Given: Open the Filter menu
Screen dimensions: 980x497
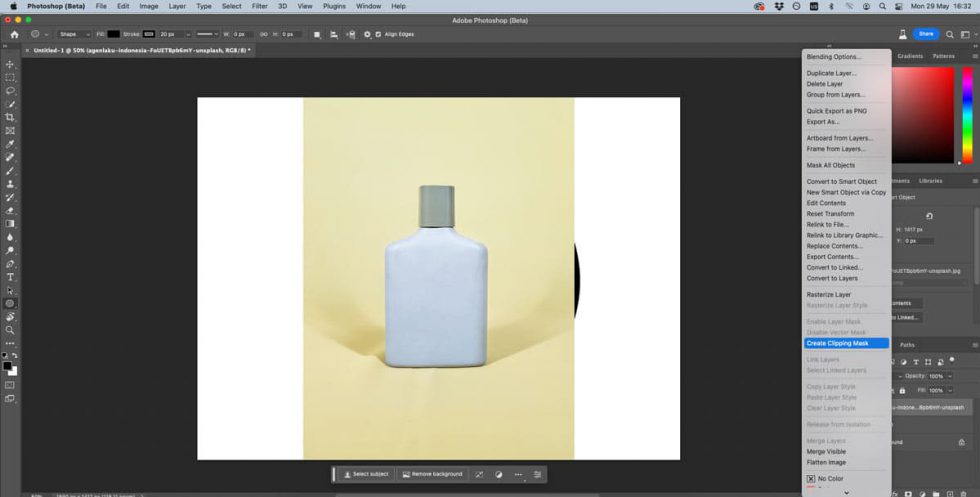Looking at the screenshot, I should (259, 6).
